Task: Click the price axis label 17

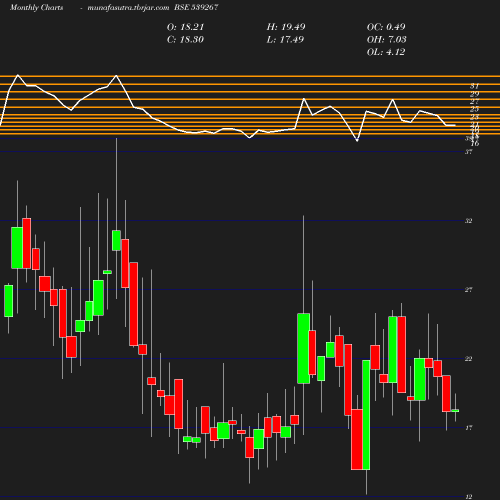Action: click(x=468, y=428)
